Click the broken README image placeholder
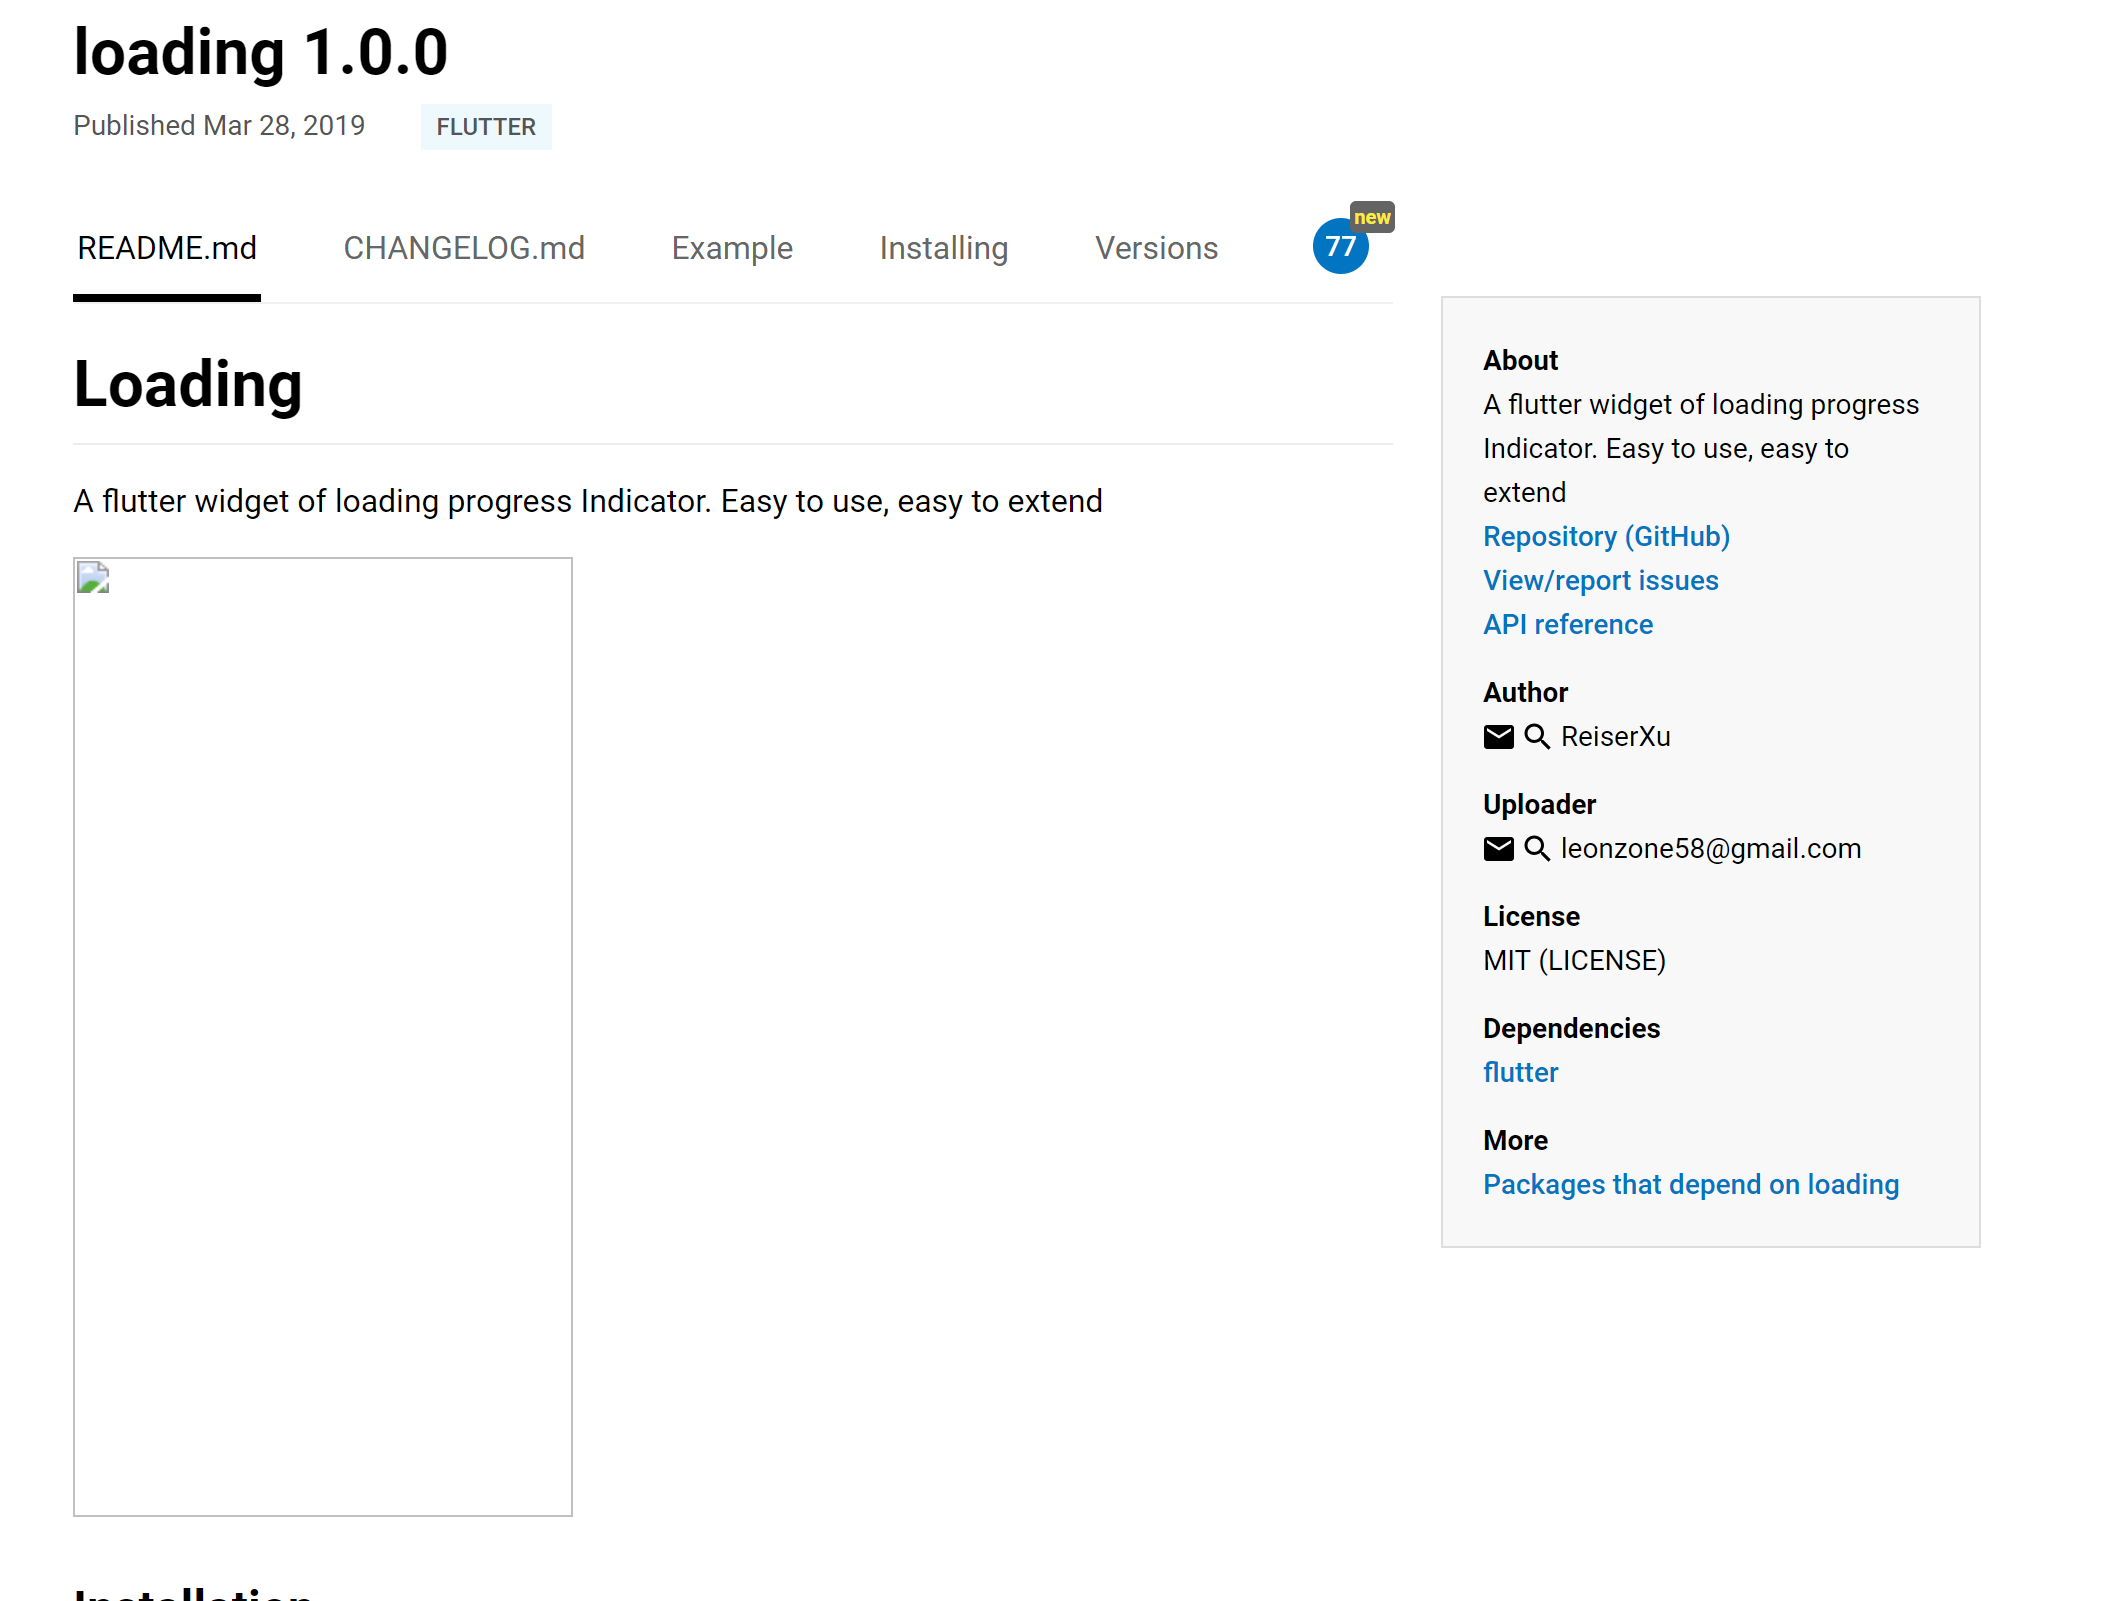 (322, 1036)
